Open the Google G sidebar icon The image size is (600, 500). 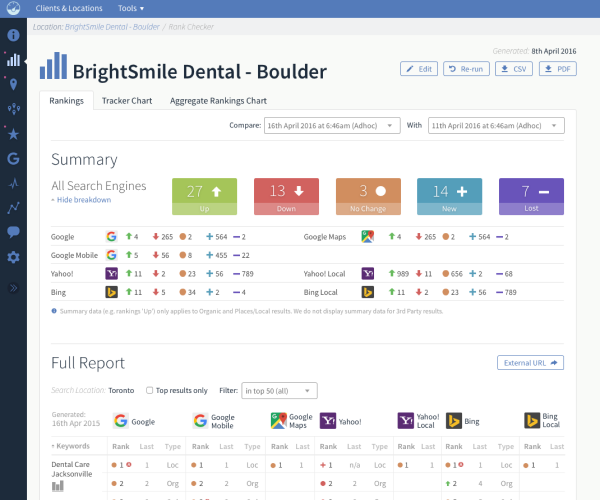13,158
